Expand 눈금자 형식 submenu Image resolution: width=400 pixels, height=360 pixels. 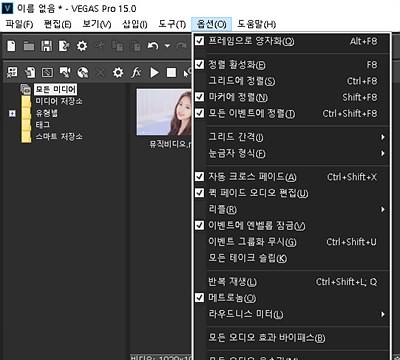point(291,153)
